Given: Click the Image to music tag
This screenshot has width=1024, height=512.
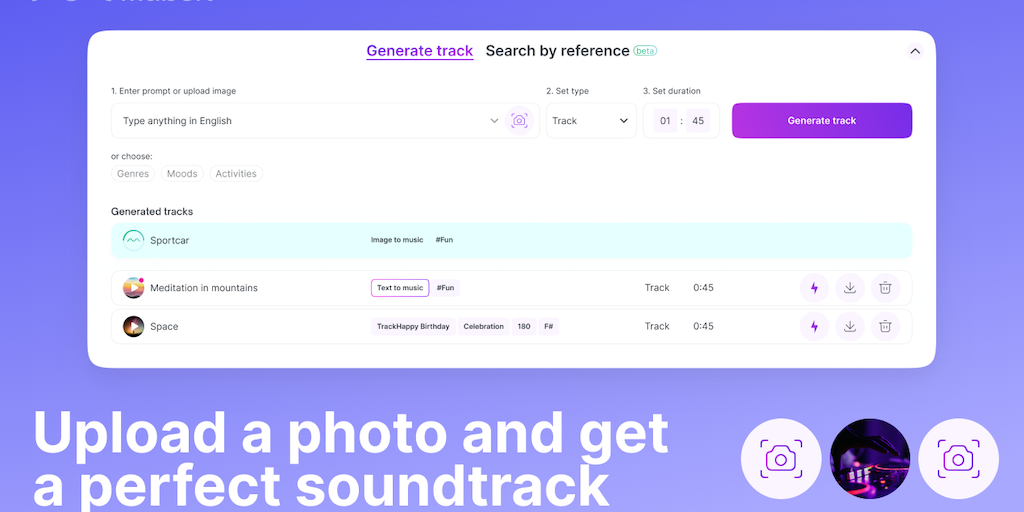Looking at the screenshot, I should pos(397,240).
